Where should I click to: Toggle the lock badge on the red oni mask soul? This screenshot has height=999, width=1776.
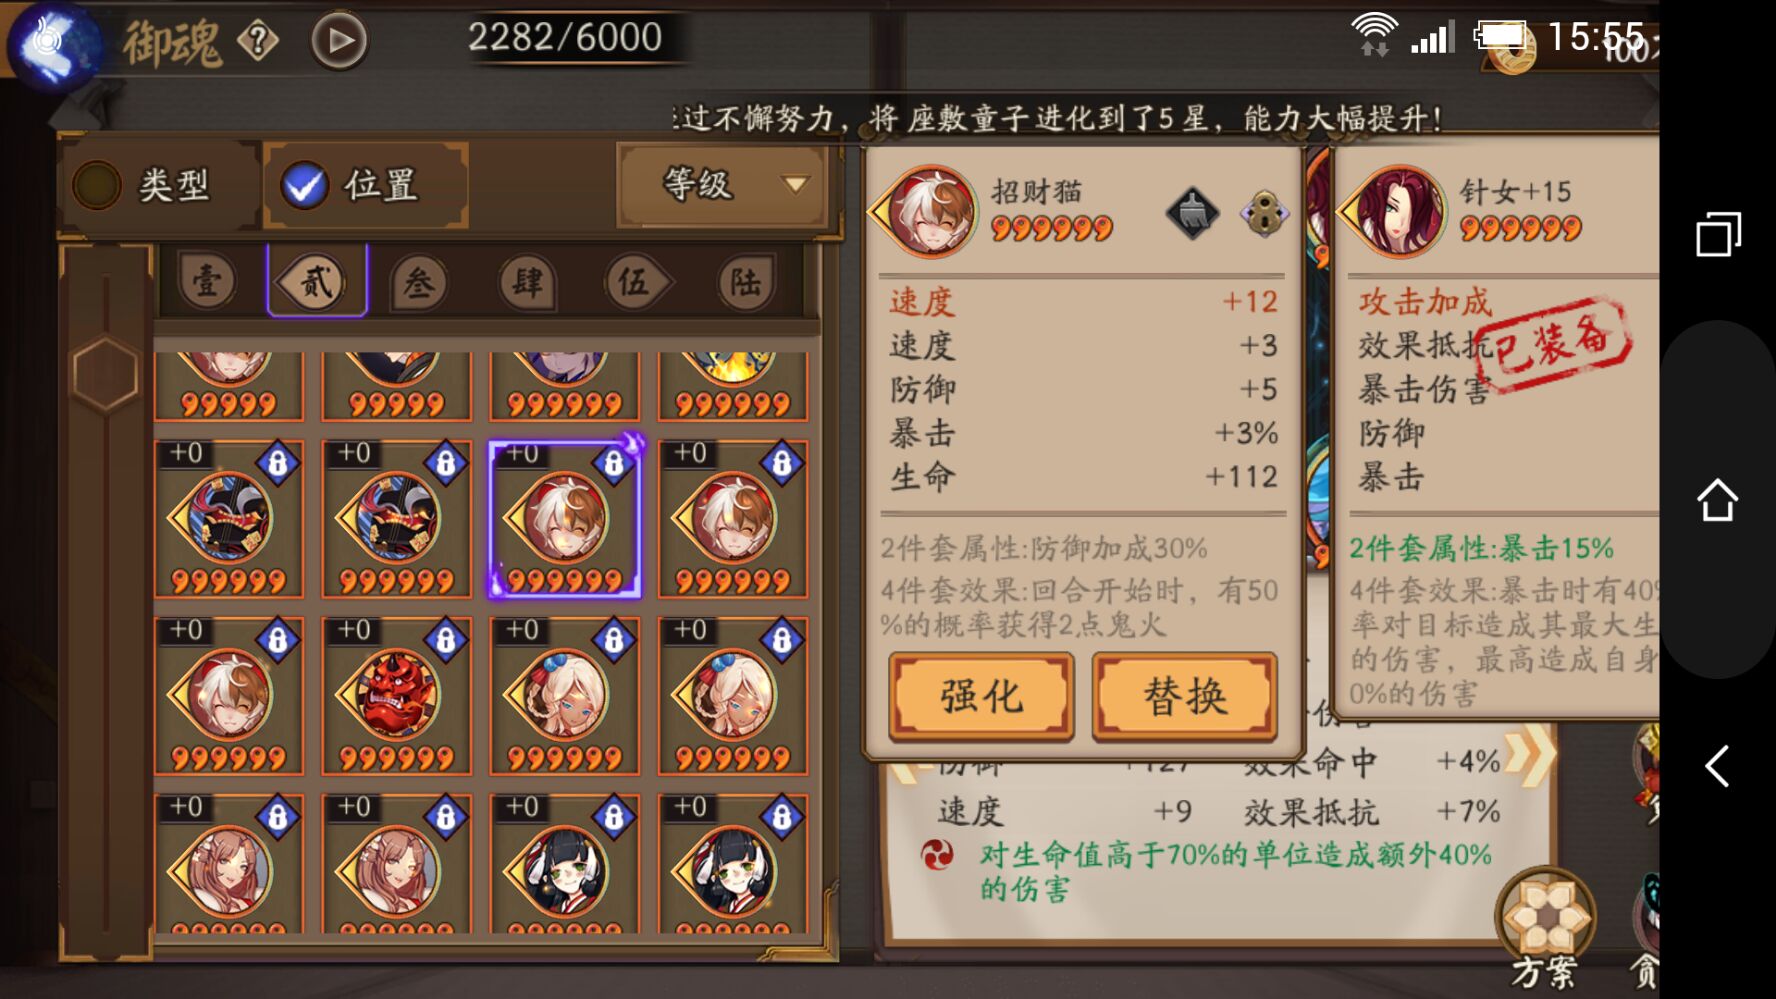(446, 640)
